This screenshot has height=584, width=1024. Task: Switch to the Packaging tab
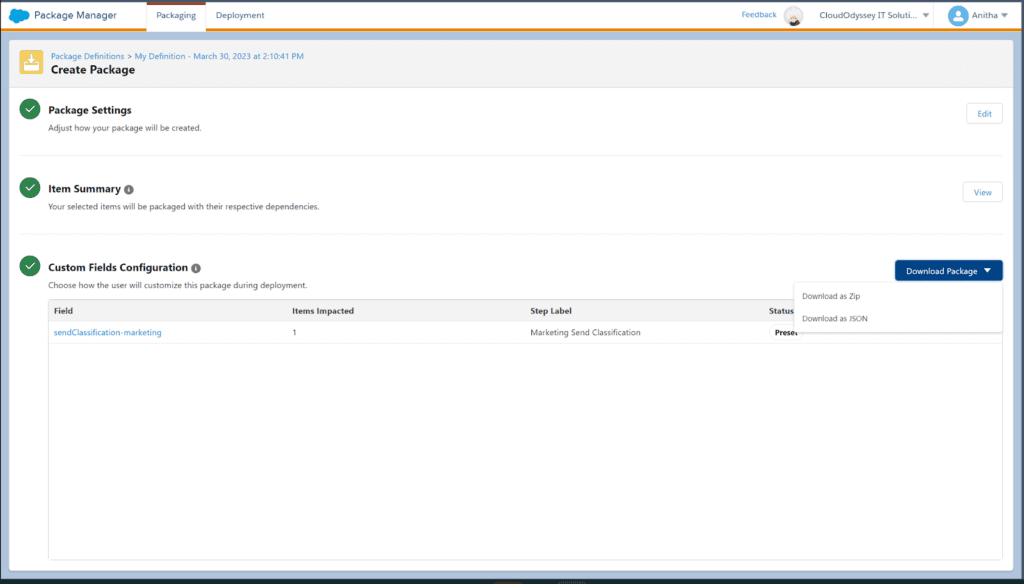(x=176, y=16)
